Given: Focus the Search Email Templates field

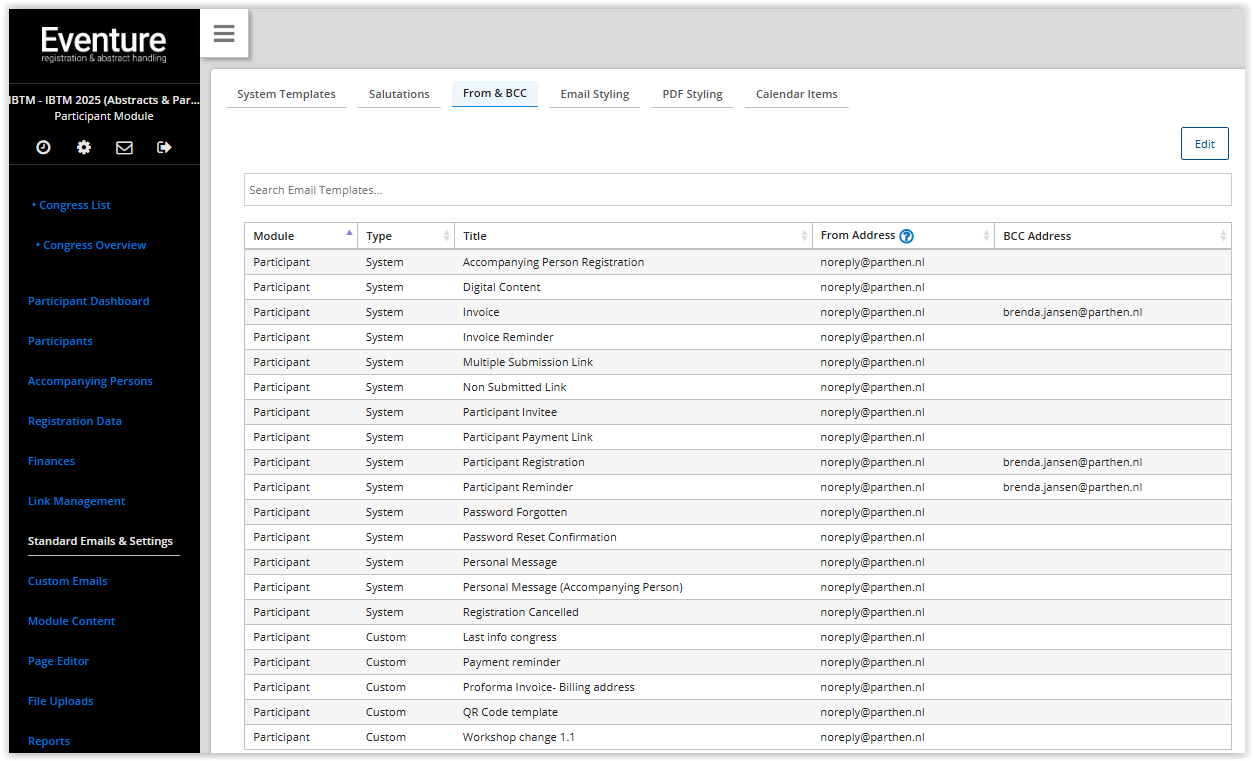Looking at the screenshot, I should (x=738, y=190).
